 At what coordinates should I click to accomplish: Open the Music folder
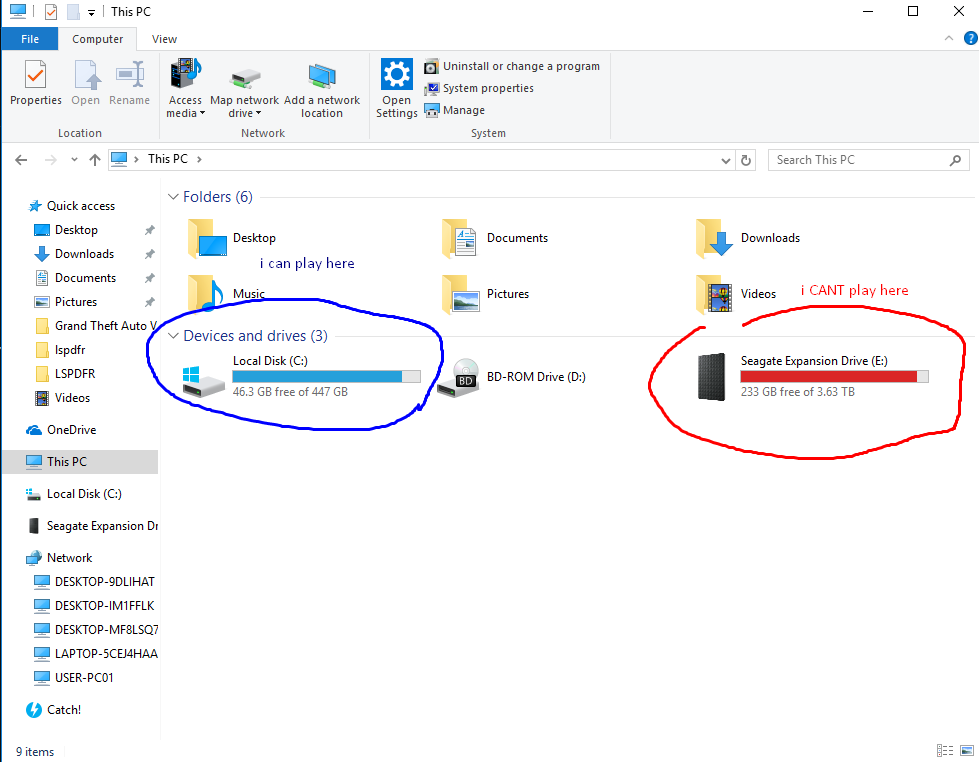click(x=226, y=294)
